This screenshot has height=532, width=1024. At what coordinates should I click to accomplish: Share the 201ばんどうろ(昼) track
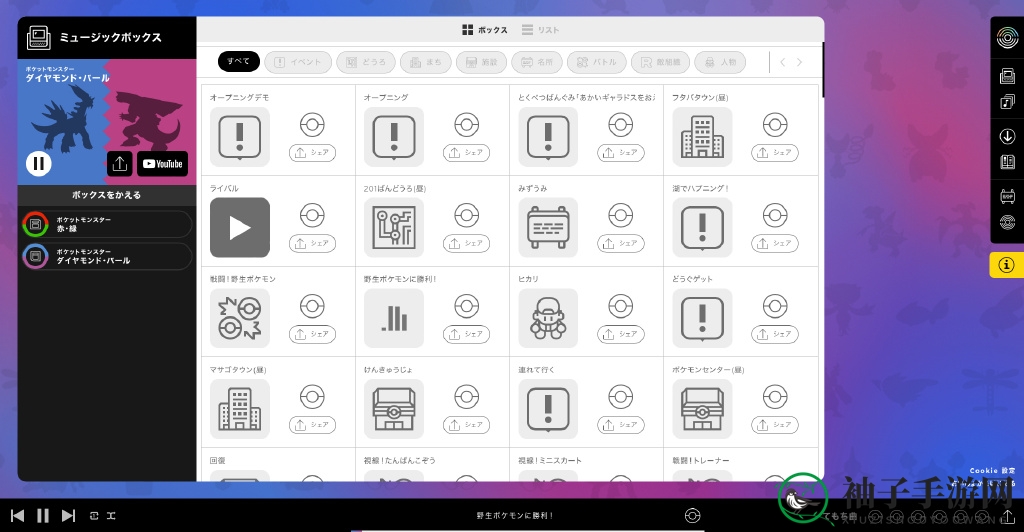coord(466,243)
